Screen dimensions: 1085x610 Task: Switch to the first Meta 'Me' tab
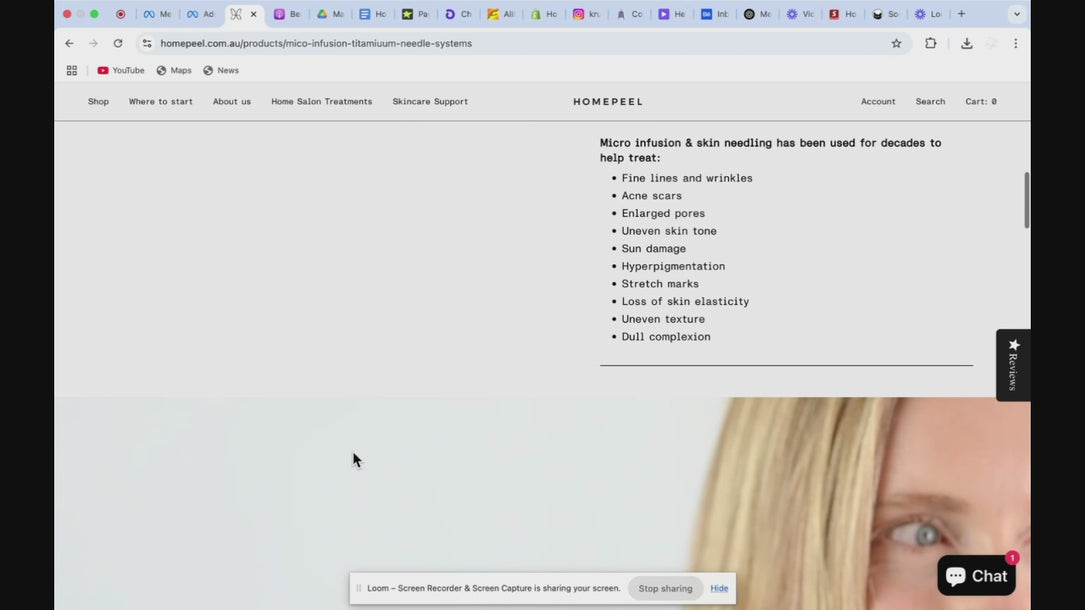point(157,14)
